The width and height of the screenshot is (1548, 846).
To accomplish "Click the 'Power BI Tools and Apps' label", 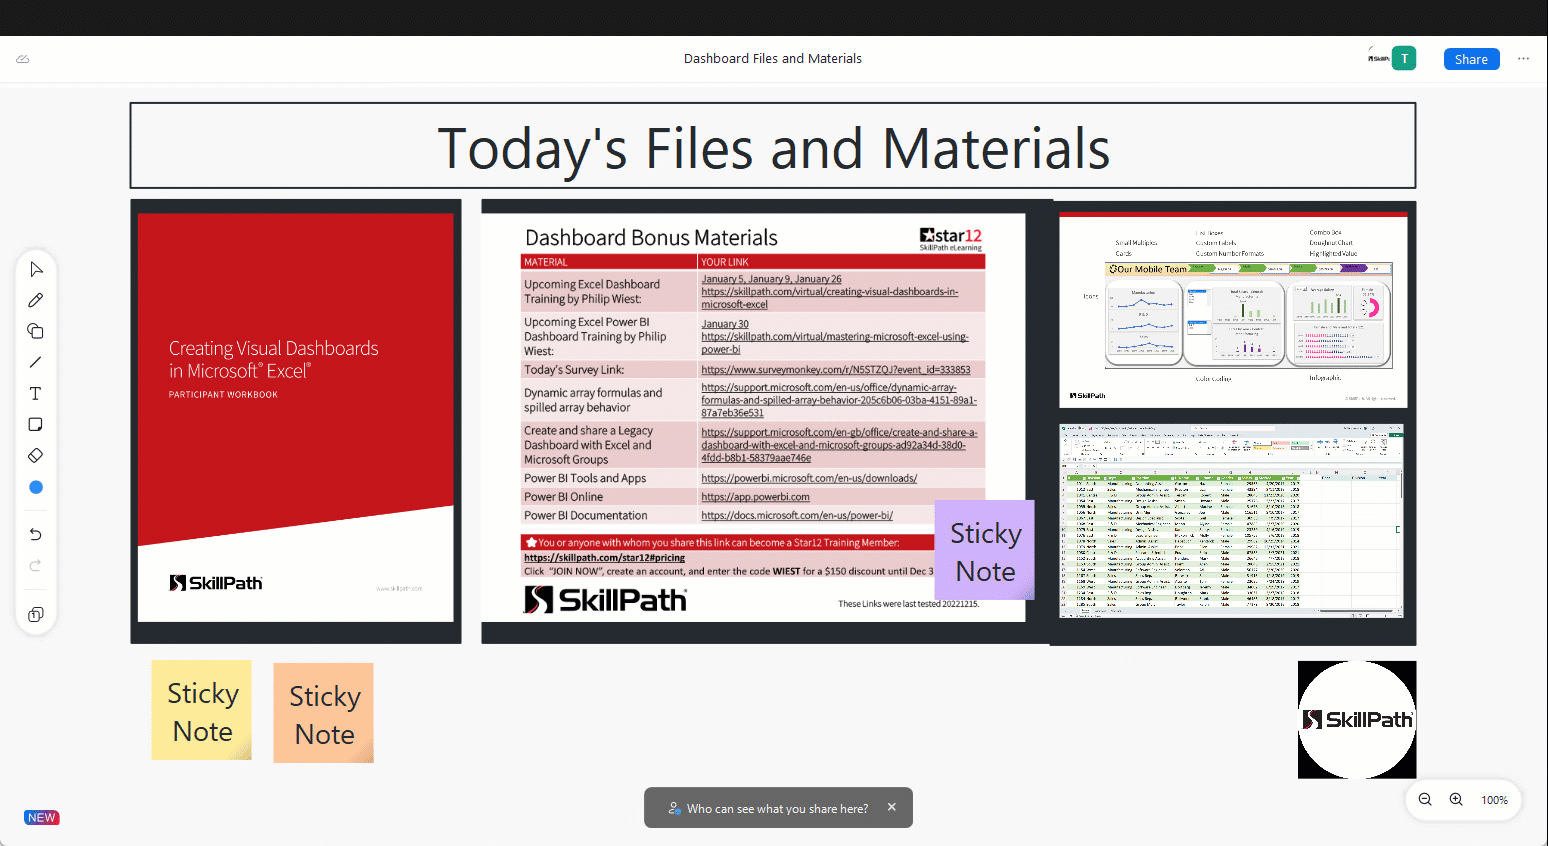I will click(x=585, y=479).
